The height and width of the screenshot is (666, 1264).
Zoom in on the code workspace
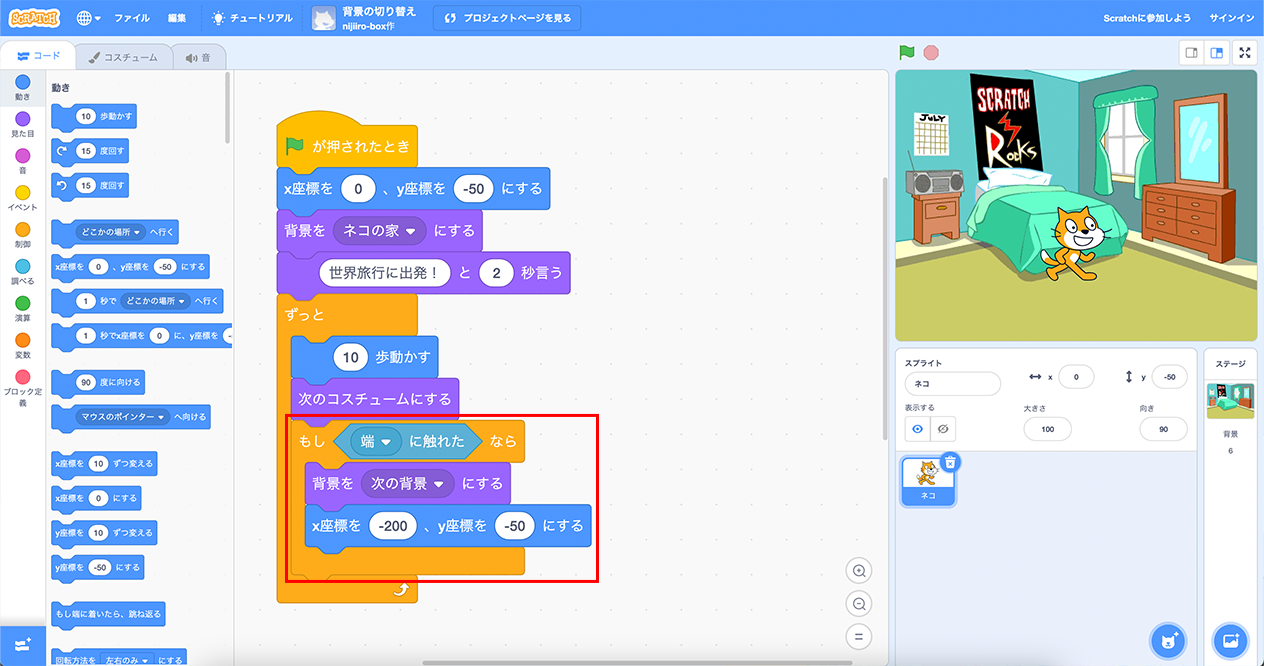(x=858, y=571)
